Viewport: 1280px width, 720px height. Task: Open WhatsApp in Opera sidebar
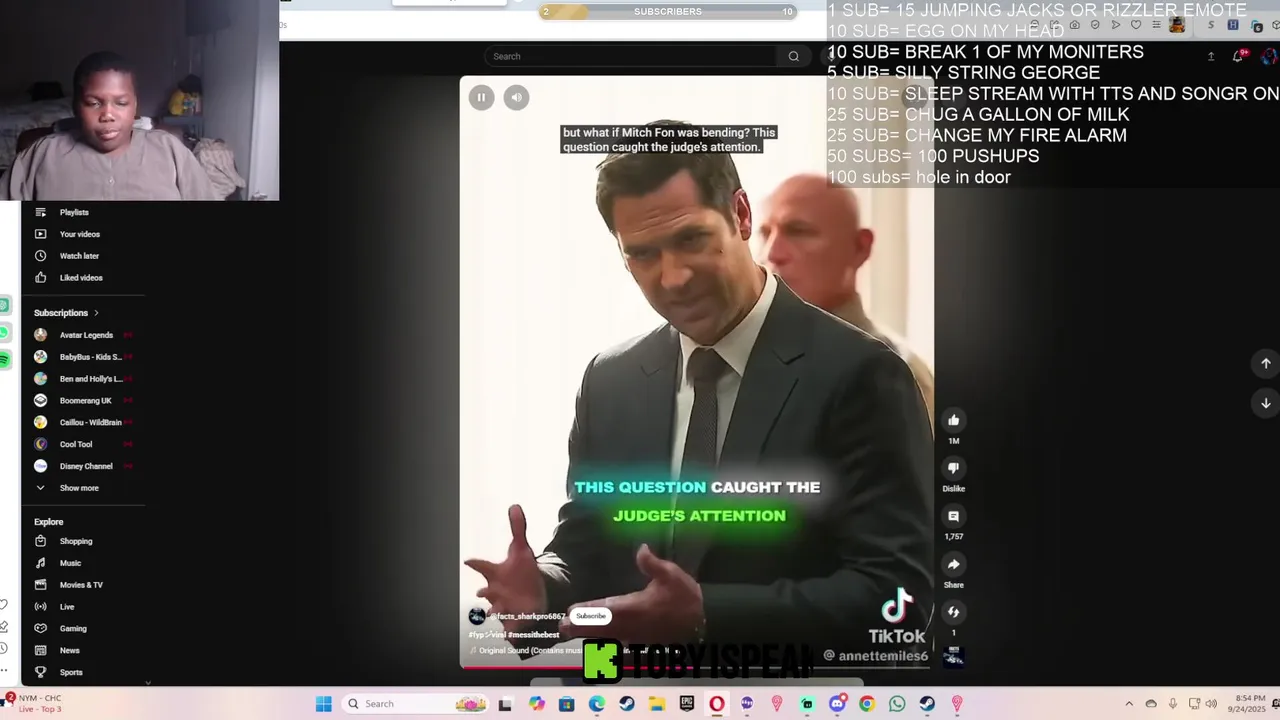5,332
